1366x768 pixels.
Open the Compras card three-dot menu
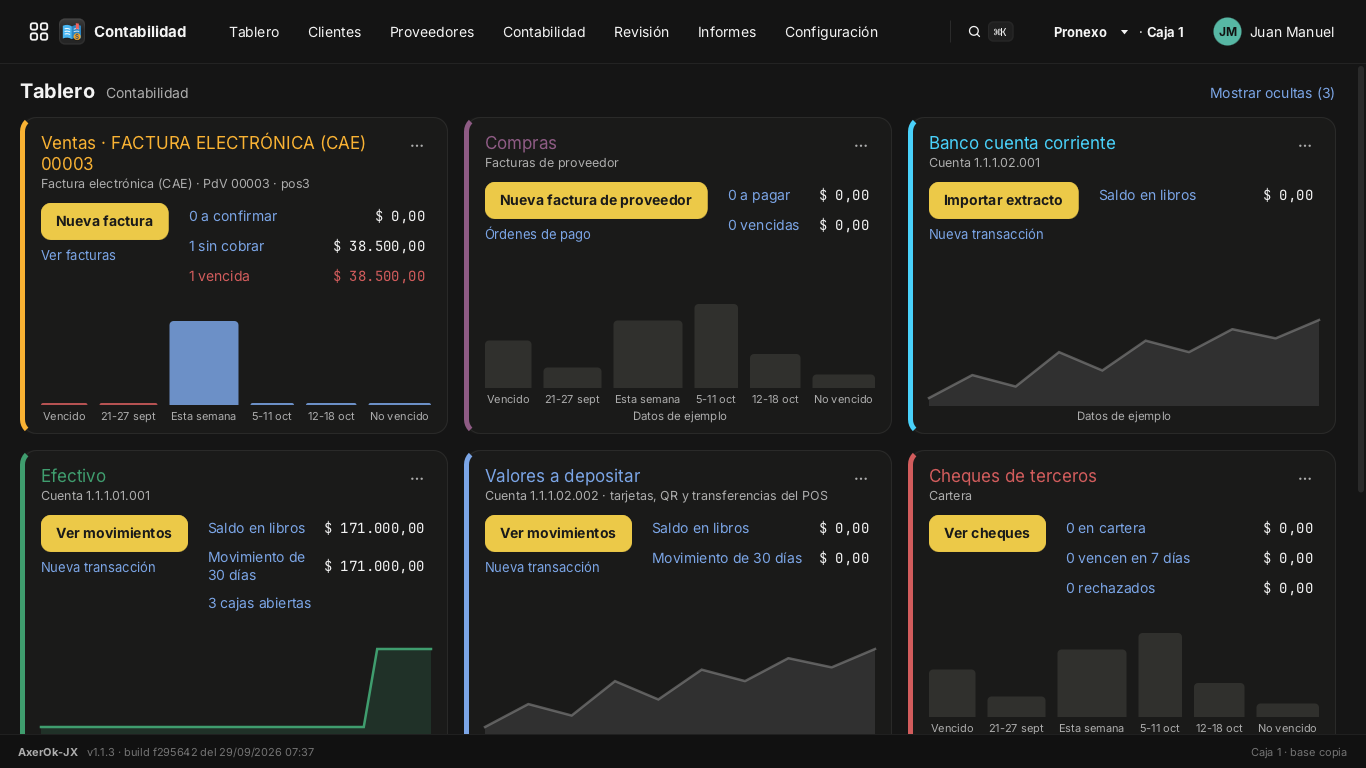click(861, 145)
